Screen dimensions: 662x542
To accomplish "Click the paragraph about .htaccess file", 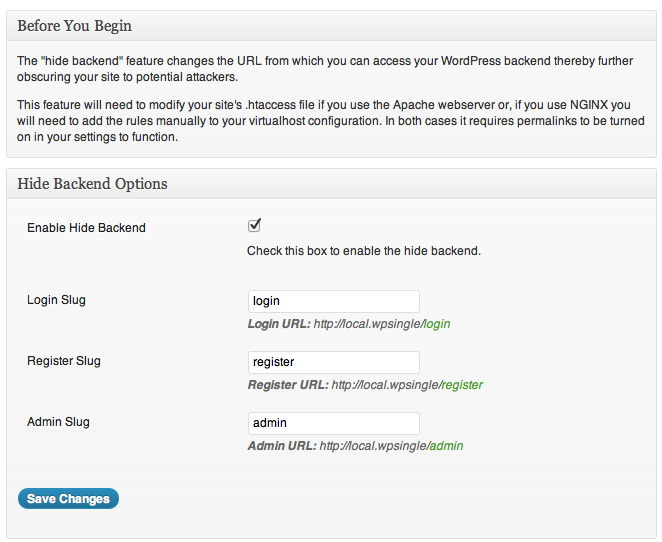I will pos(331,121).
